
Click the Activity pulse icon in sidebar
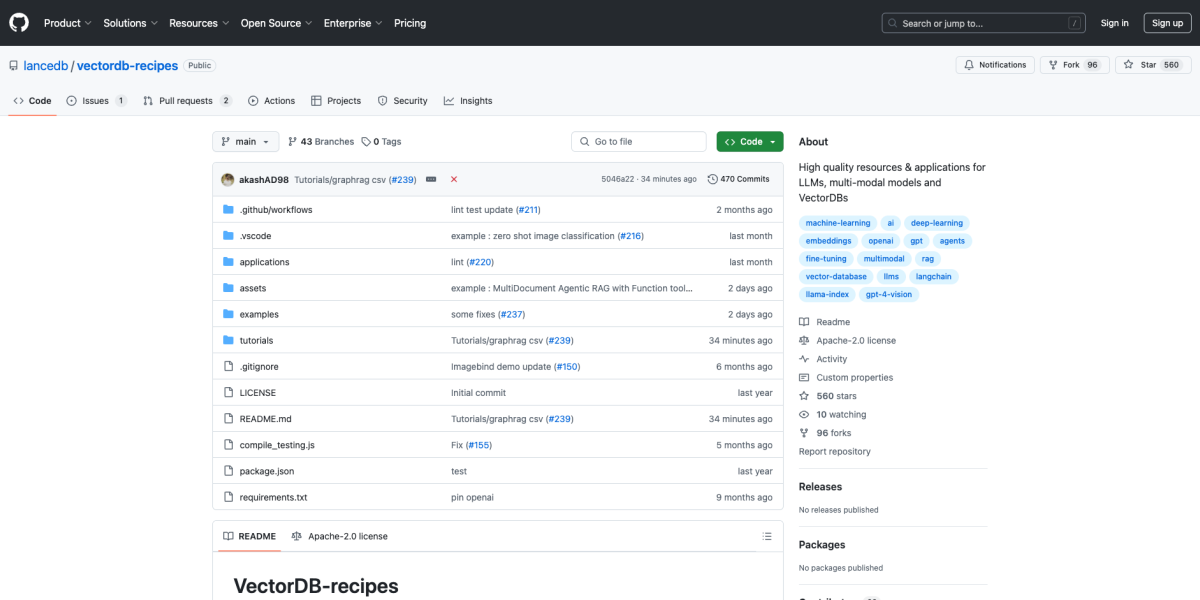(803, 358)
